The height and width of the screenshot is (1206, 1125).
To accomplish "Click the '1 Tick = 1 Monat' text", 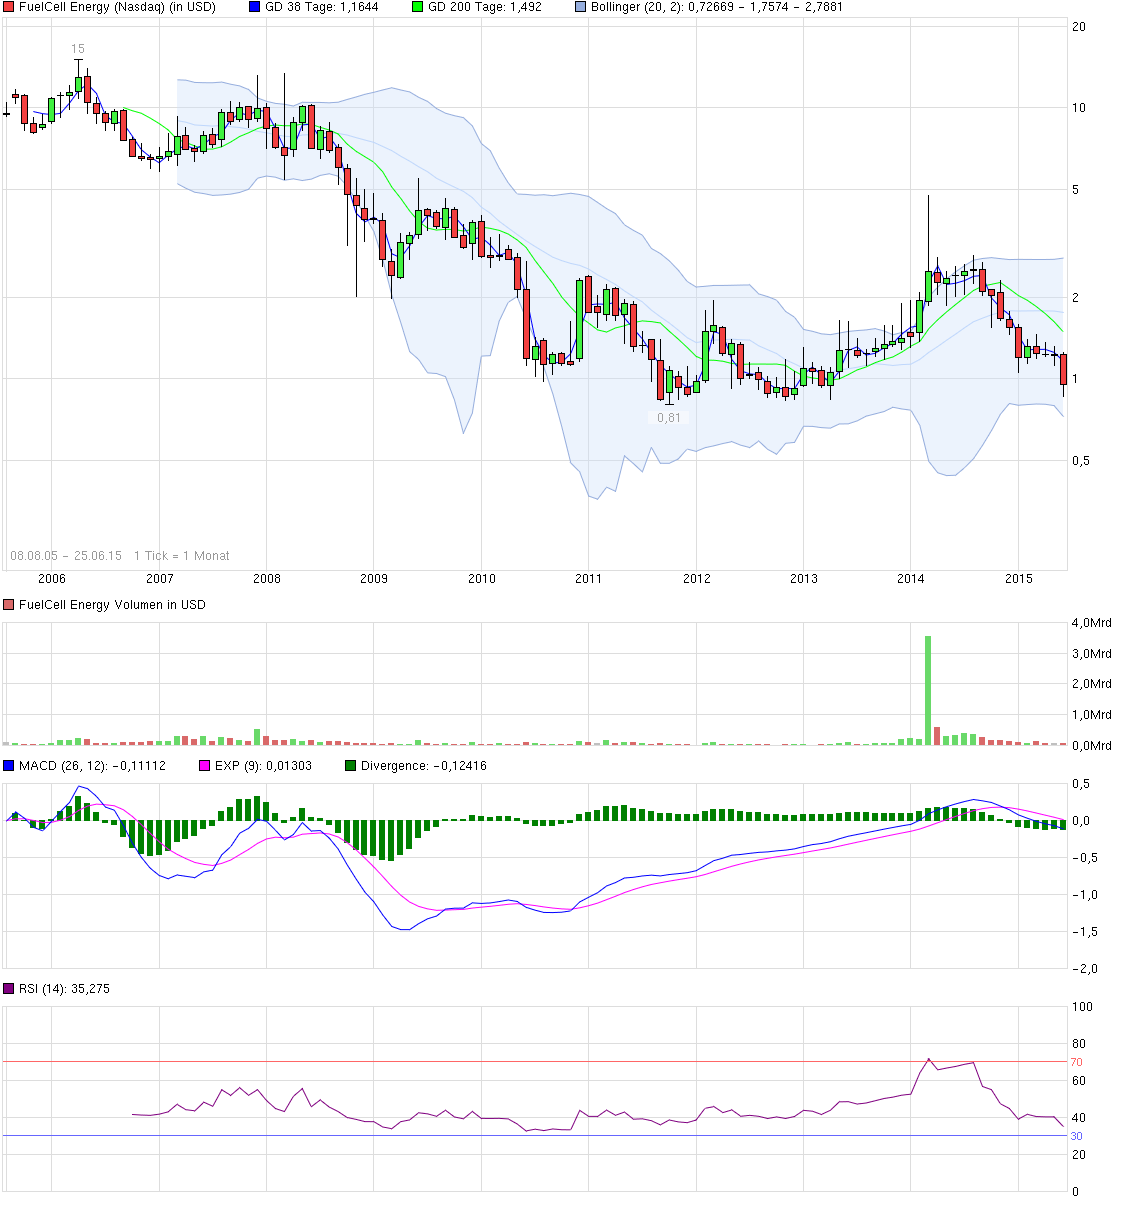I will [x=182, y=556].
